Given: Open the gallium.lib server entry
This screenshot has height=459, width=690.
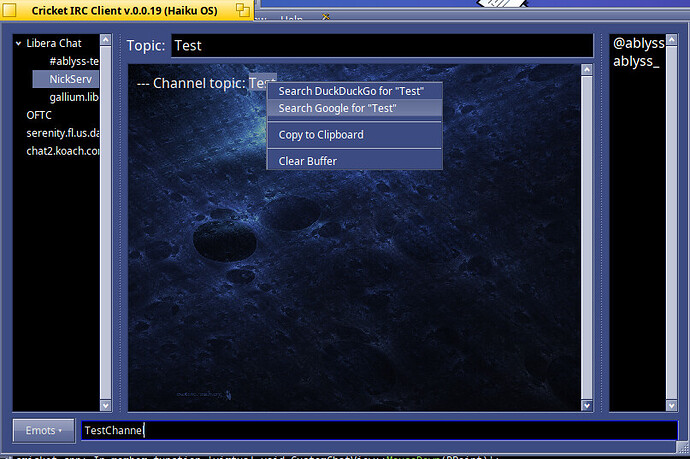Looking at the screenshot, I should pos(74,97).
